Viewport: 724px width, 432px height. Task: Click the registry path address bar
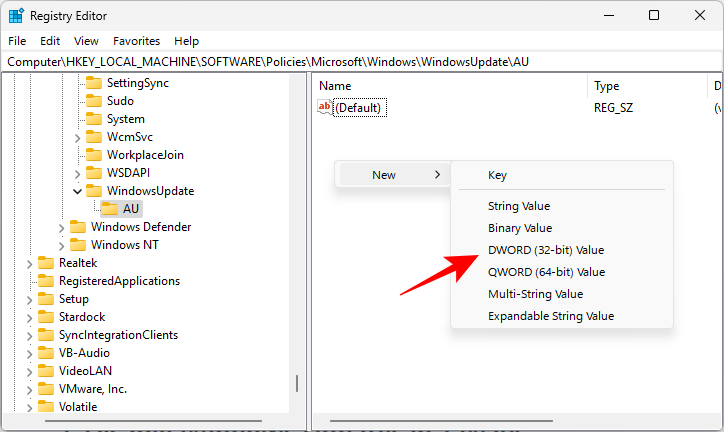coord(362,61)
